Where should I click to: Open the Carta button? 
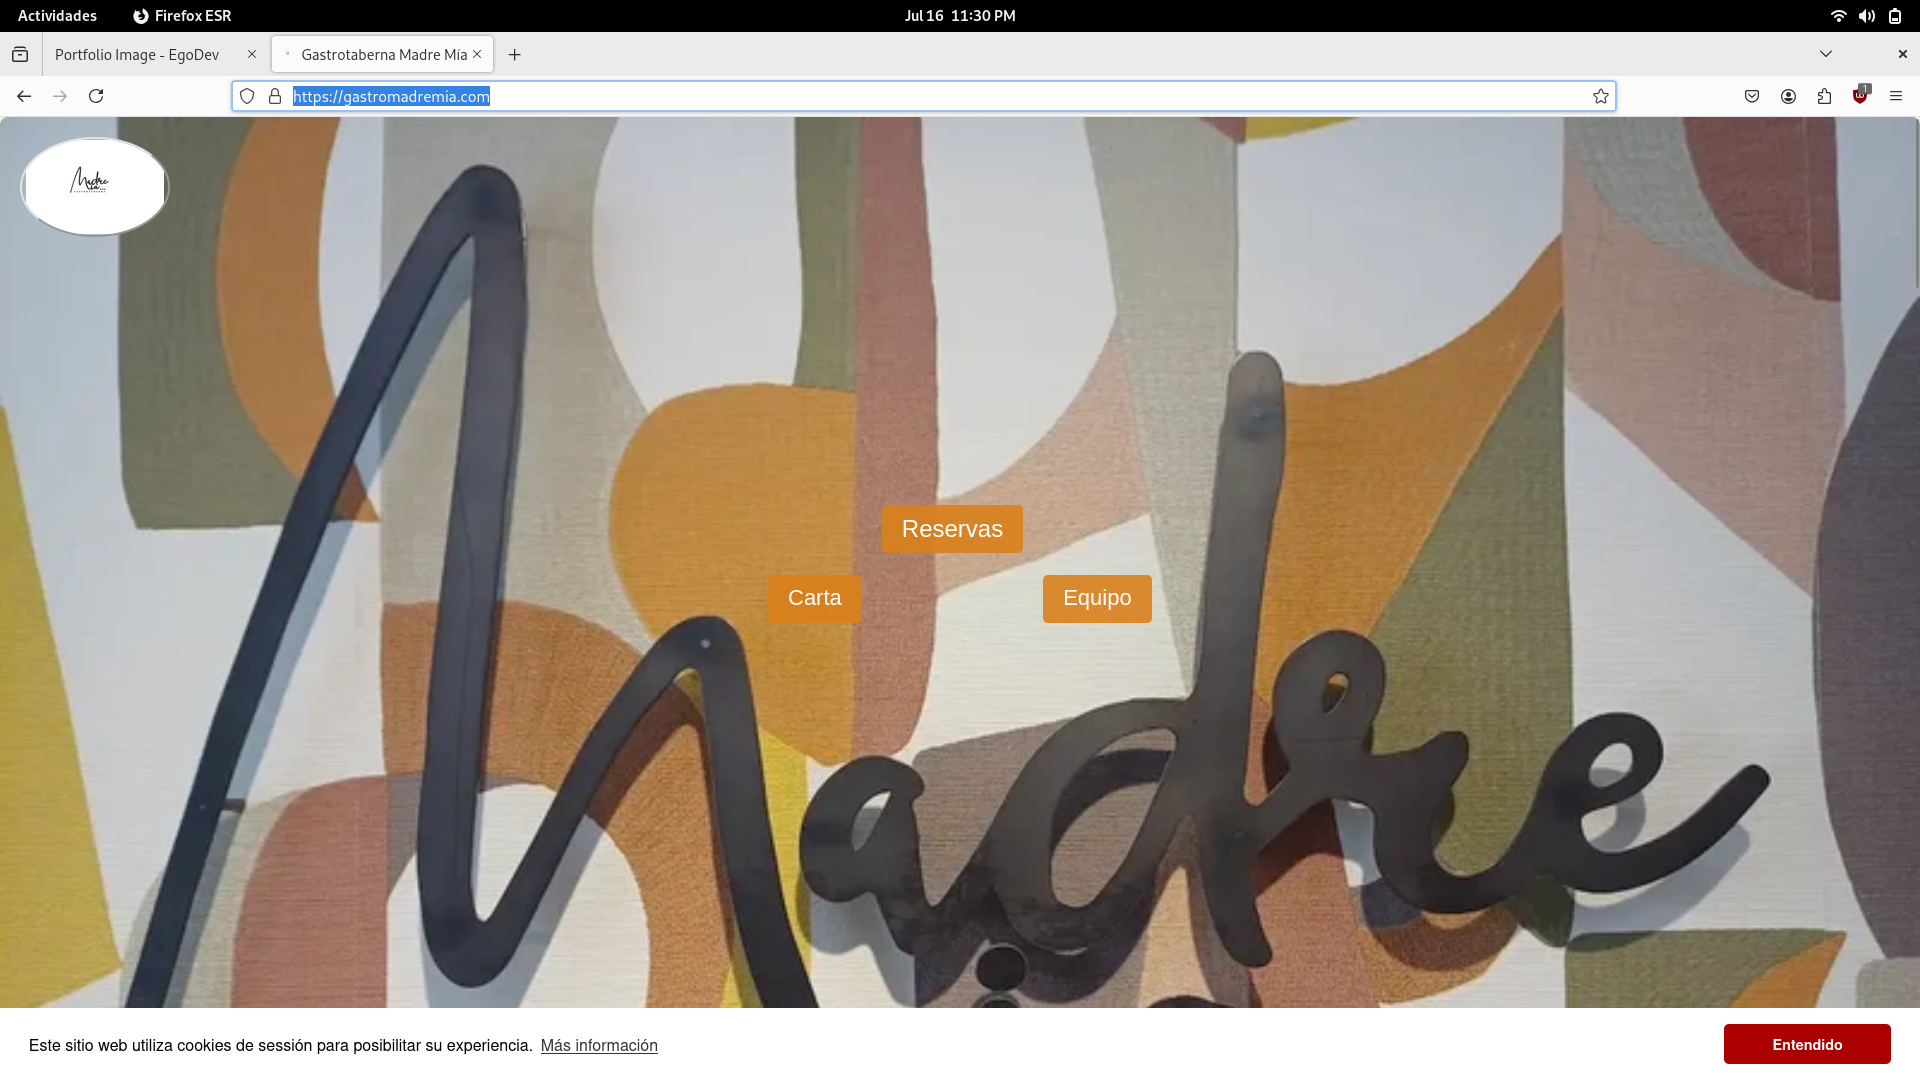814,598
